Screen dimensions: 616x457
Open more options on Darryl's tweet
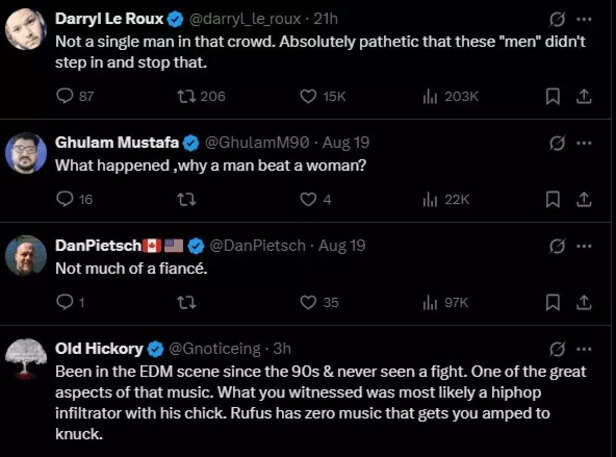click(x=585, y=19)
